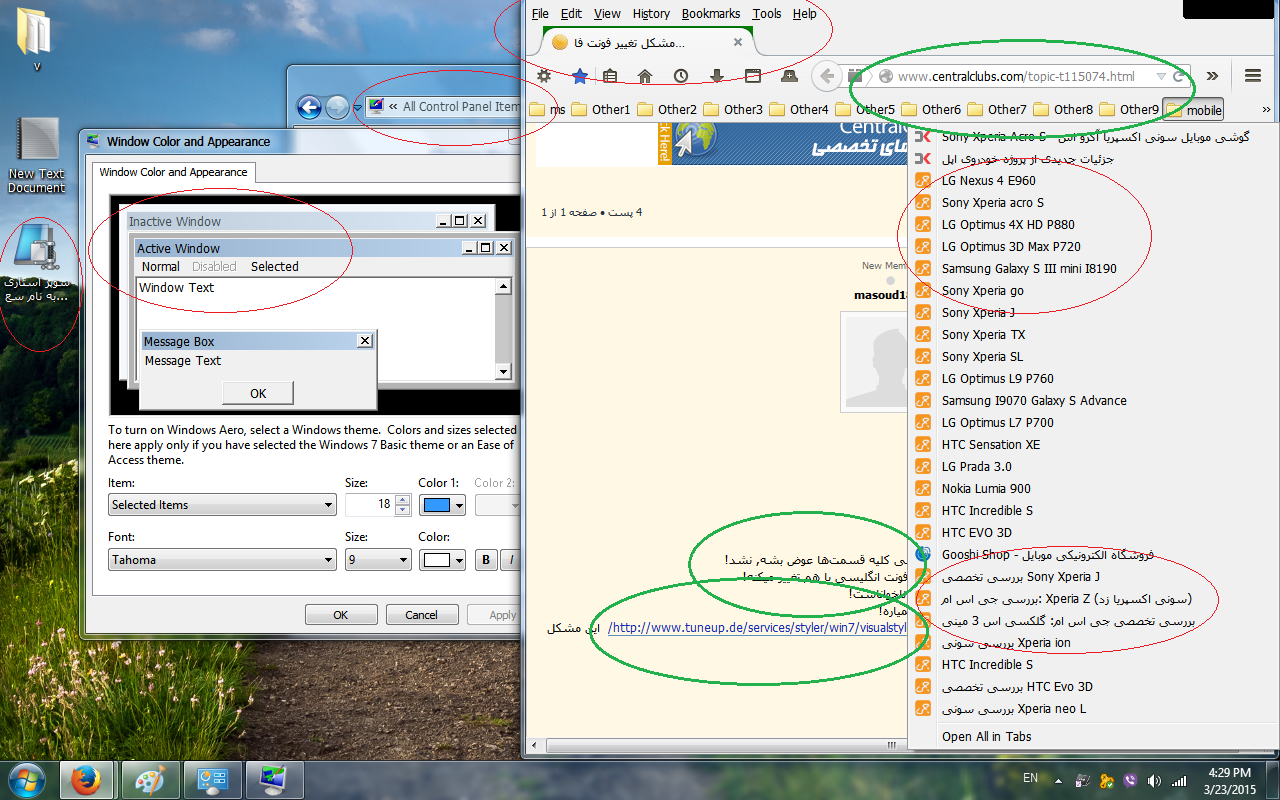This screenshot has height=800, width=1280.
Task: Open the tuneup.de visualstyle link
Action: (x=756, y=628)
